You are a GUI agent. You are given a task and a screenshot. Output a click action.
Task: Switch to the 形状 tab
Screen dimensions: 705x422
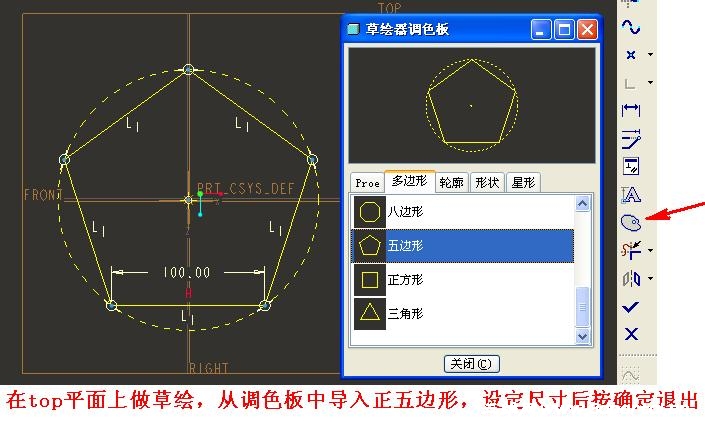point(487,182)
